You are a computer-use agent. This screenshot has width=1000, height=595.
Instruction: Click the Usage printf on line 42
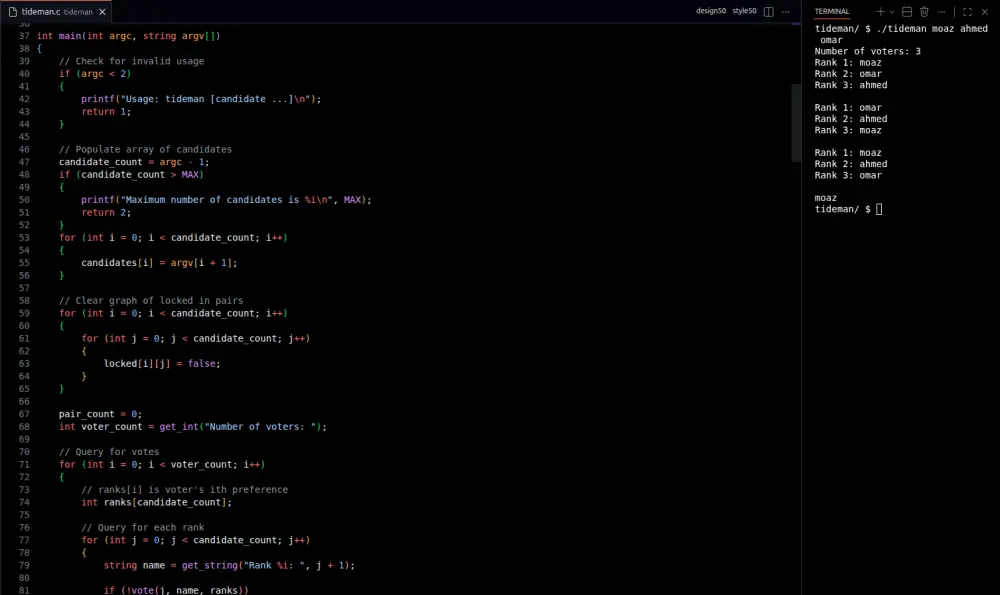pos(201,99)
